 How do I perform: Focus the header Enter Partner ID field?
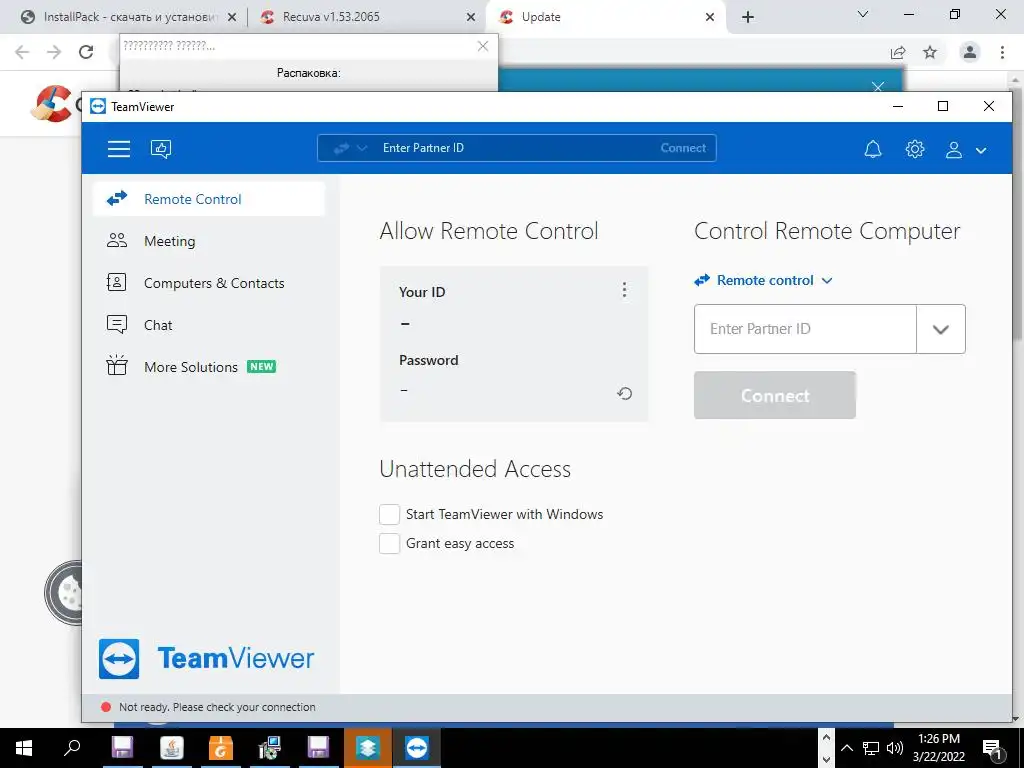click(x=516, y=148)
